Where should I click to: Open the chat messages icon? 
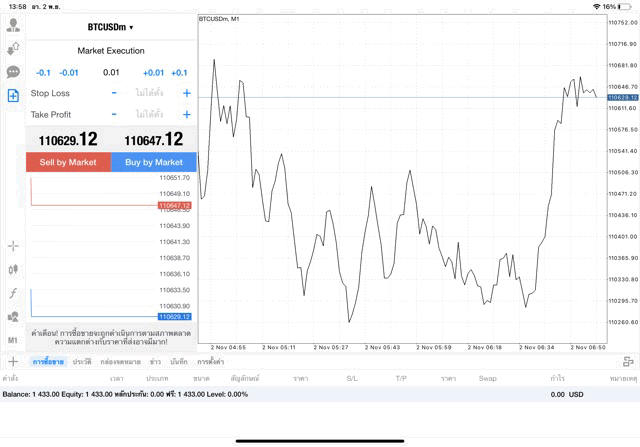[13, 72]
